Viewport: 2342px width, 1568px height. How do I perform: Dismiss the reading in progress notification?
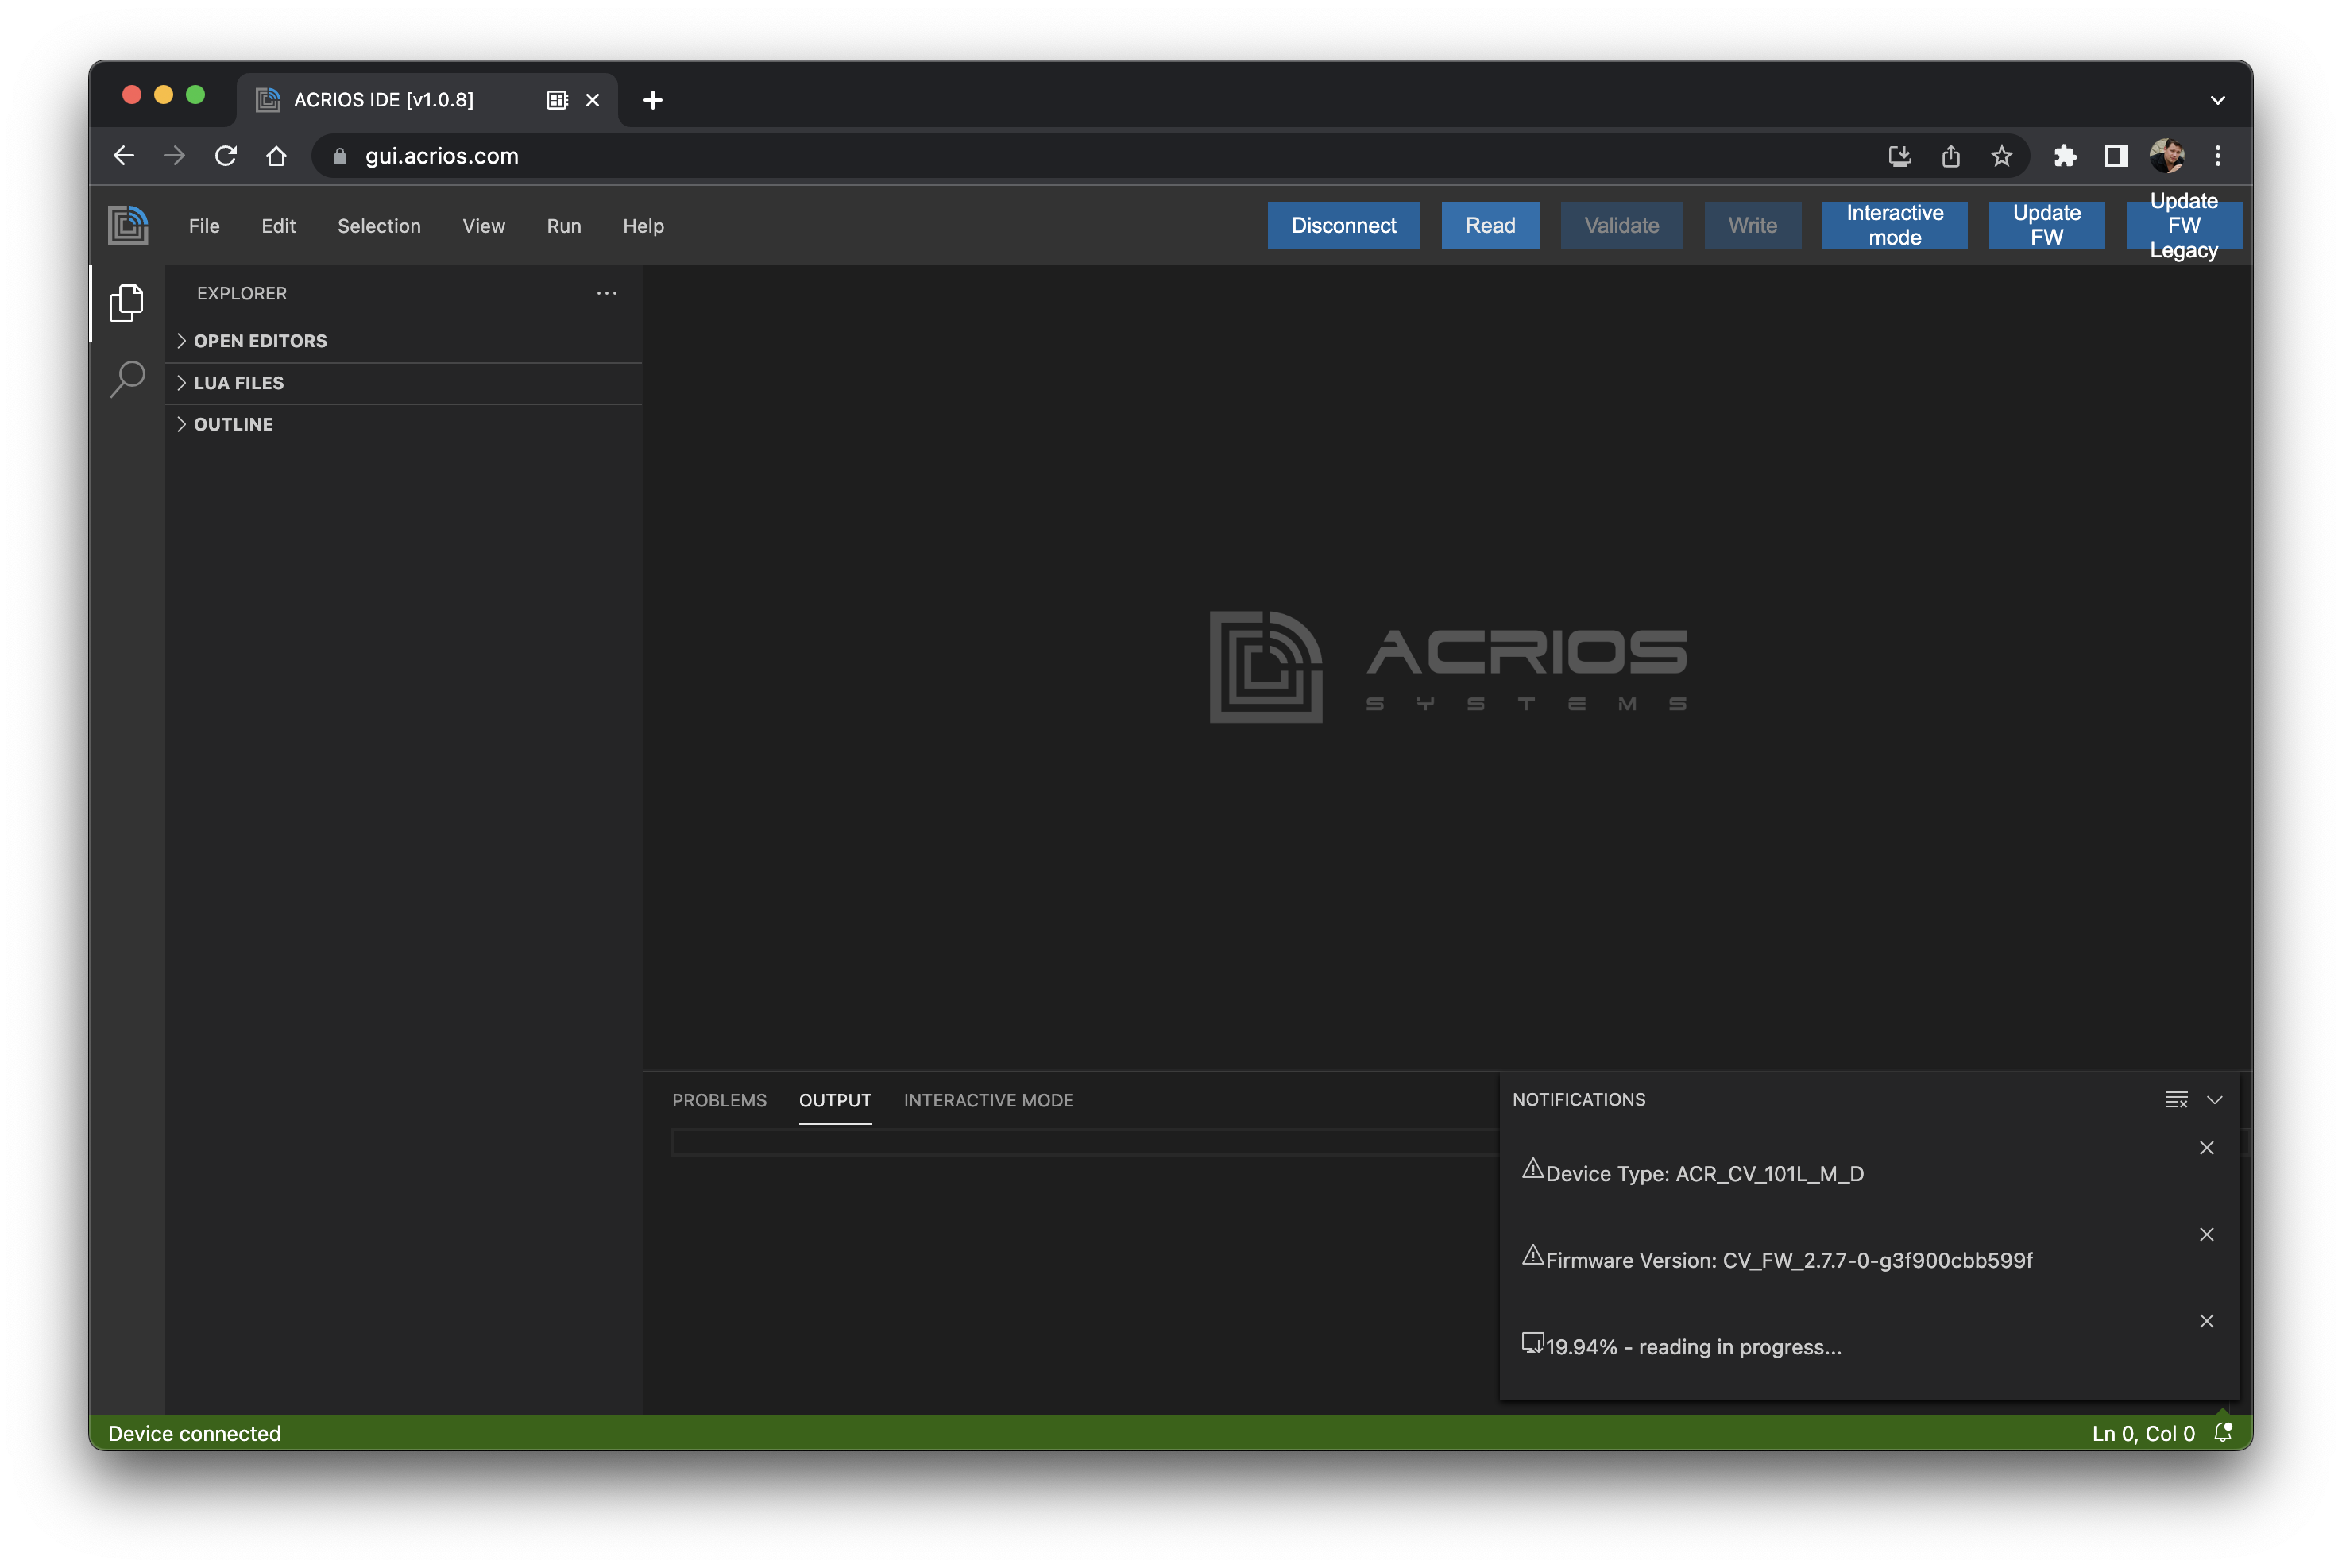[2206, 1320]
